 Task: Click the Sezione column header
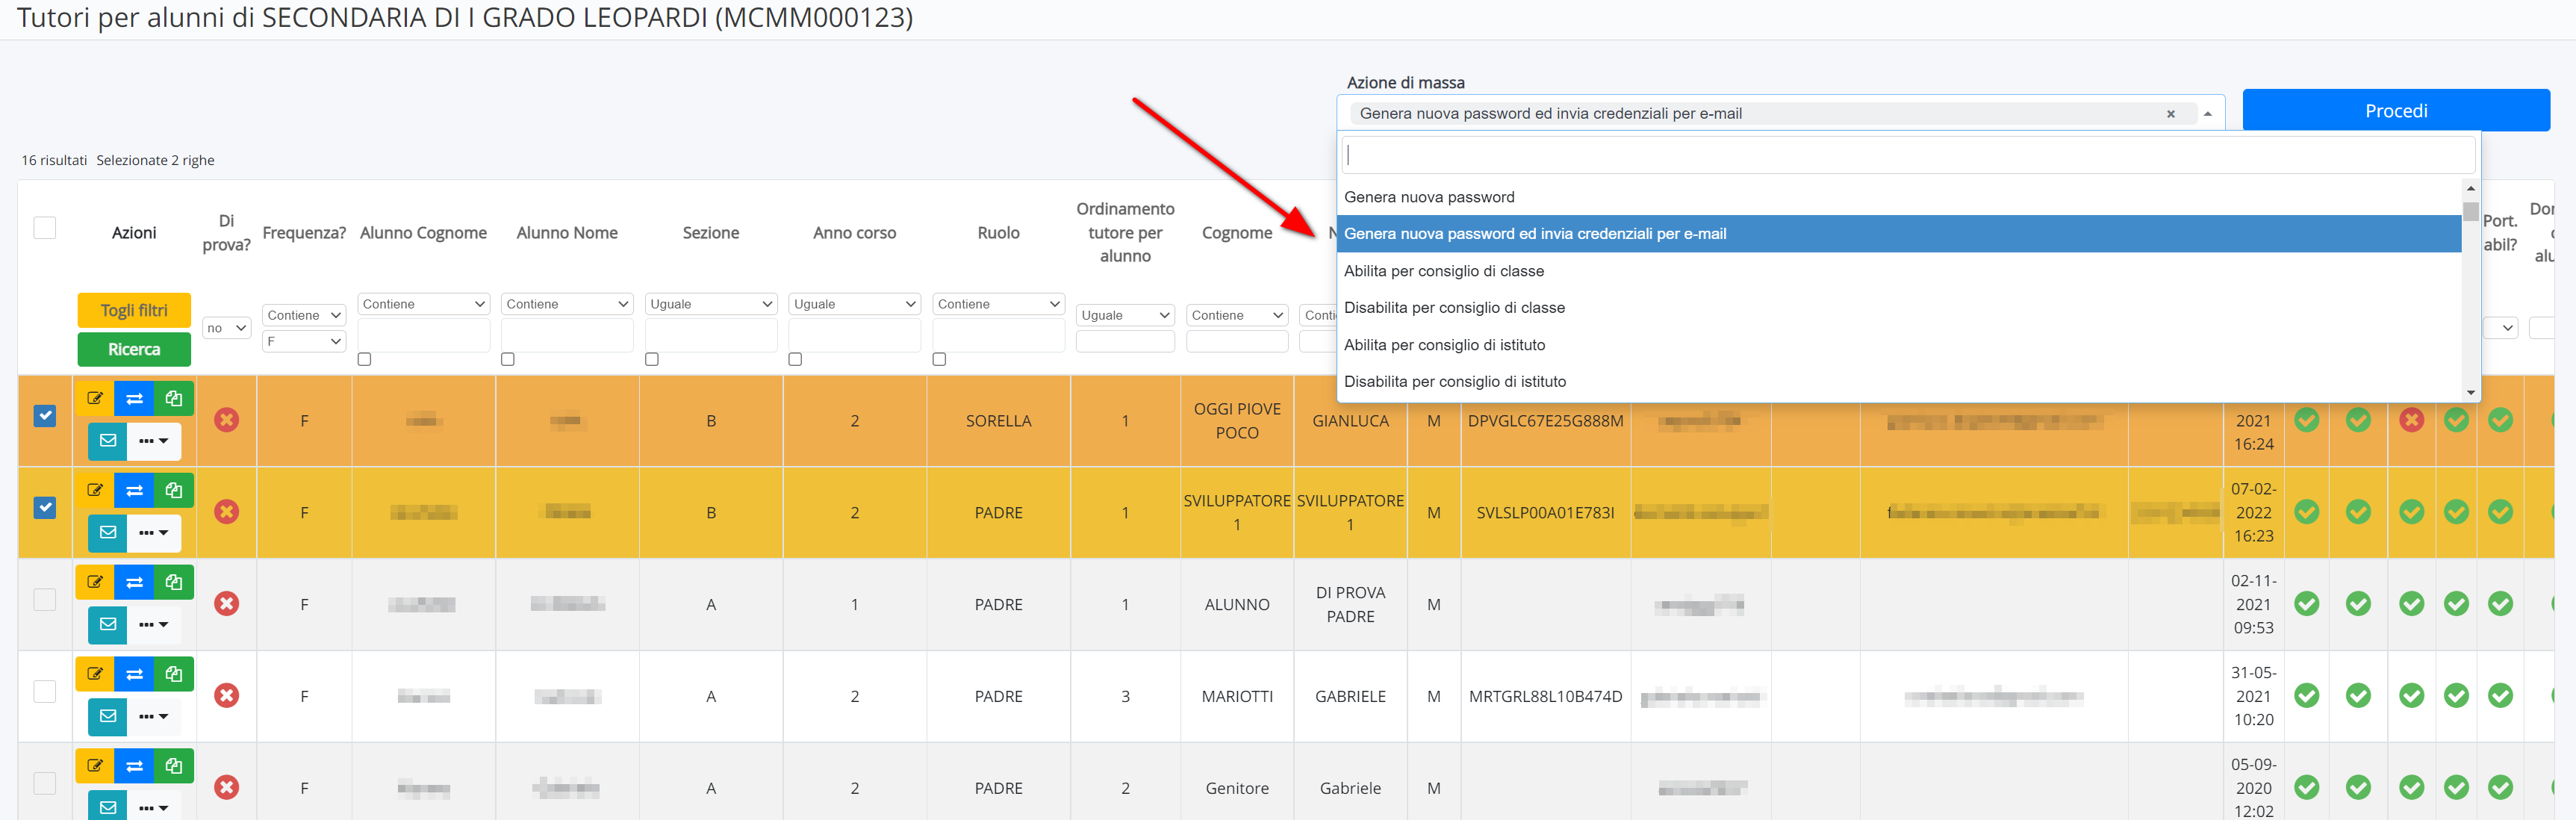tap(711, 232)
